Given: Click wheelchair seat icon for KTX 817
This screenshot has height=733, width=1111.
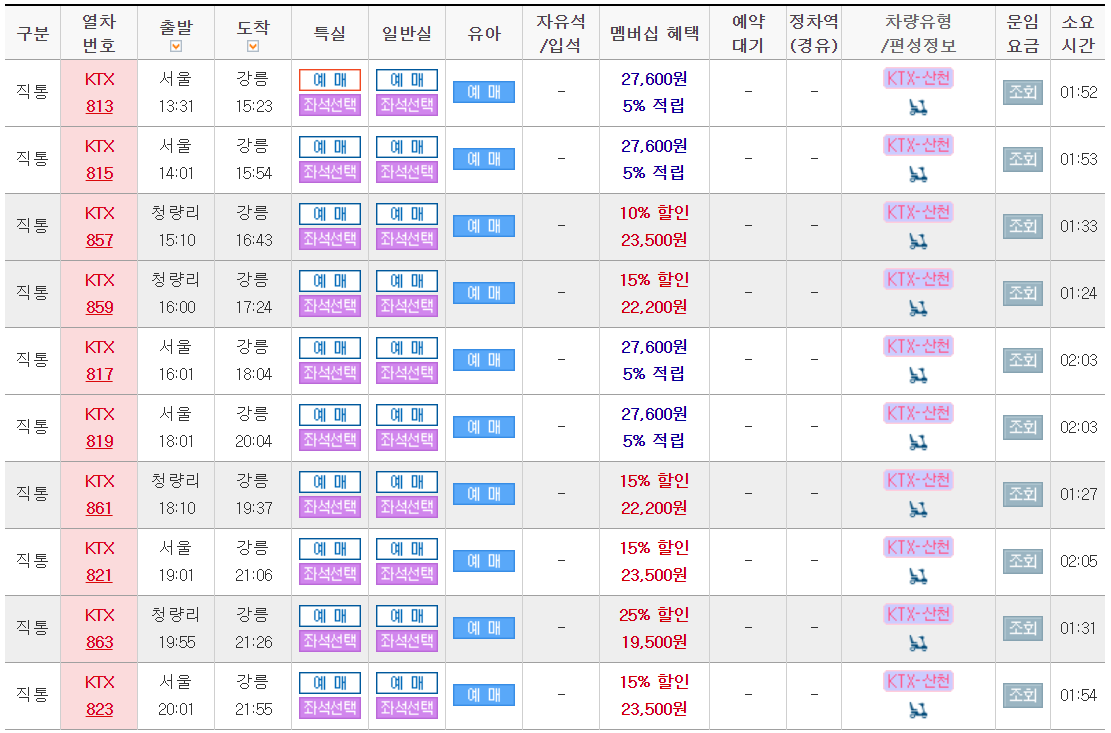Looking at the screenshot, I should [x=918, y=375].
